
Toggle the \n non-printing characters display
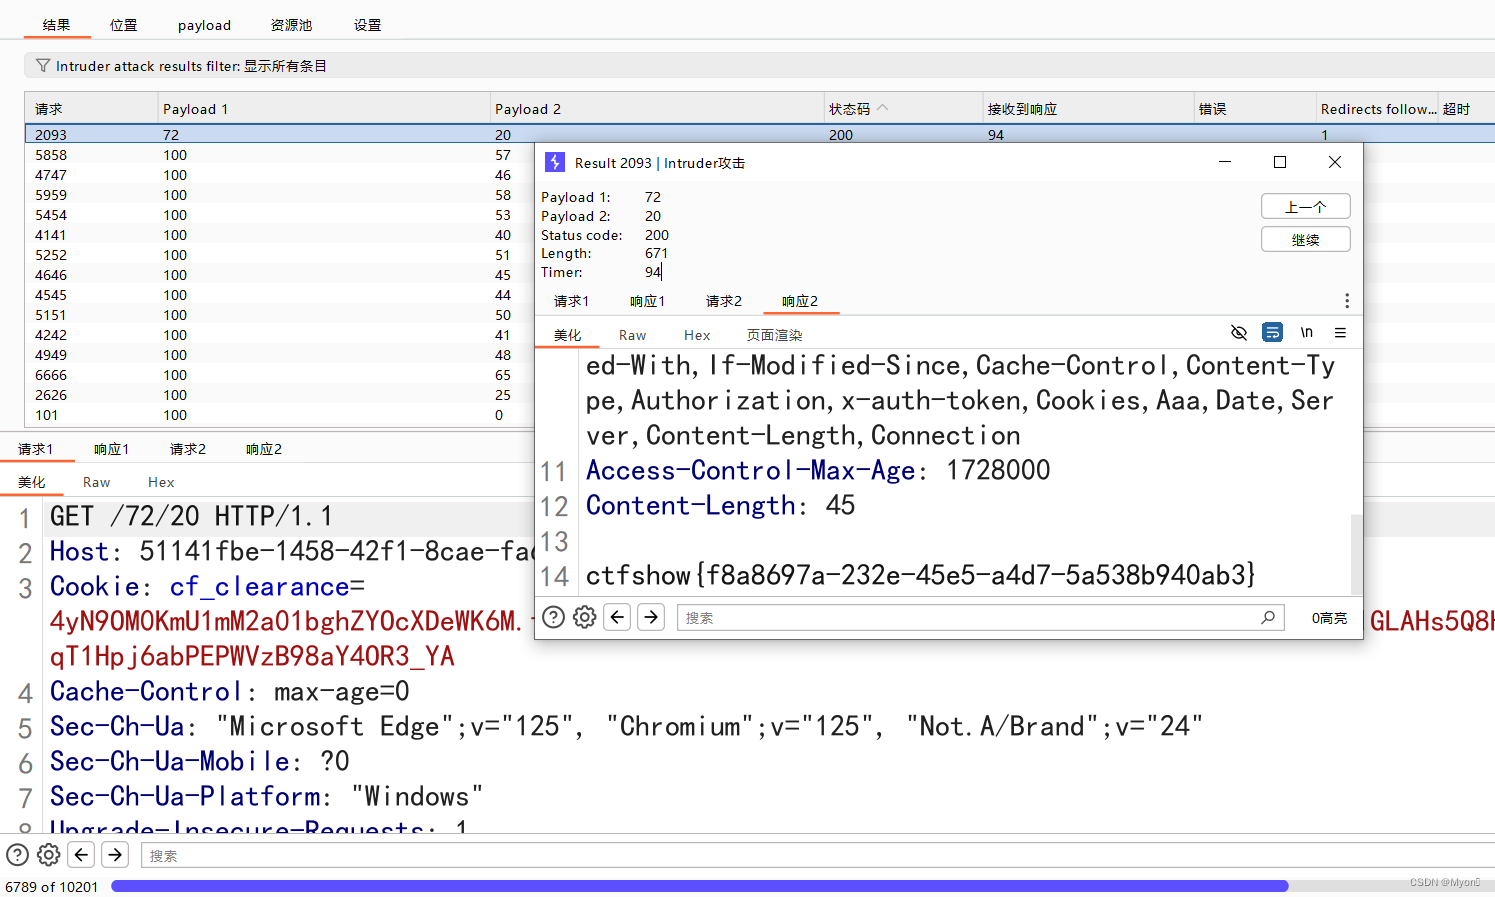[1306, 332]
